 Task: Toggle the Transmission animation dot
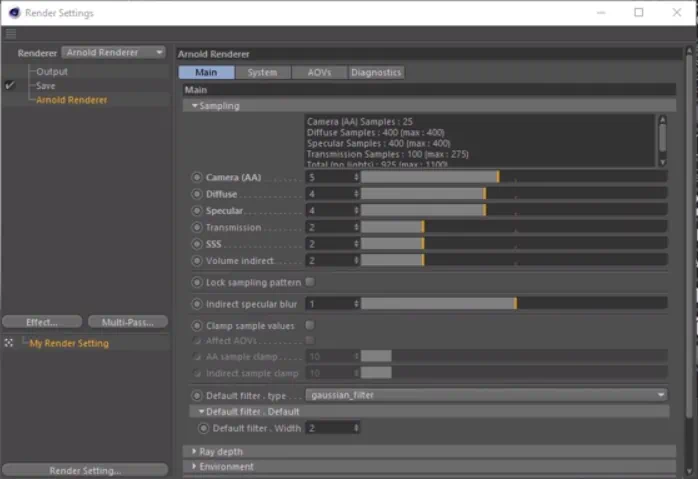[197, 227]
